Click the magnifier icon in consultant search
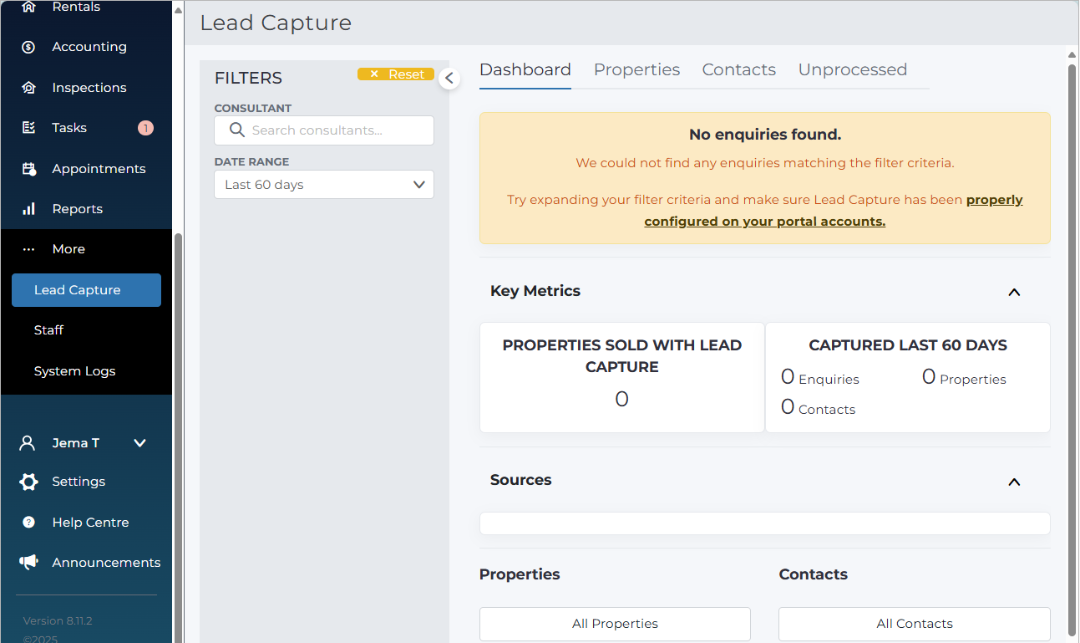Image resolution: width=1080 pixels, height=643 pixels. 237,130
